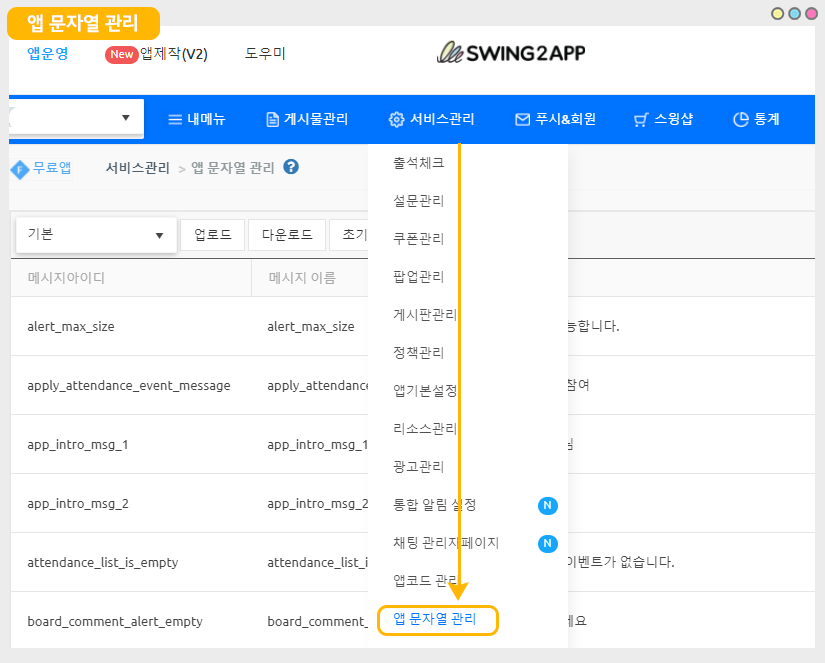Open 푸시&회원 envelope menu
This screenshot has width=825, height=663.
pos(555,119)
